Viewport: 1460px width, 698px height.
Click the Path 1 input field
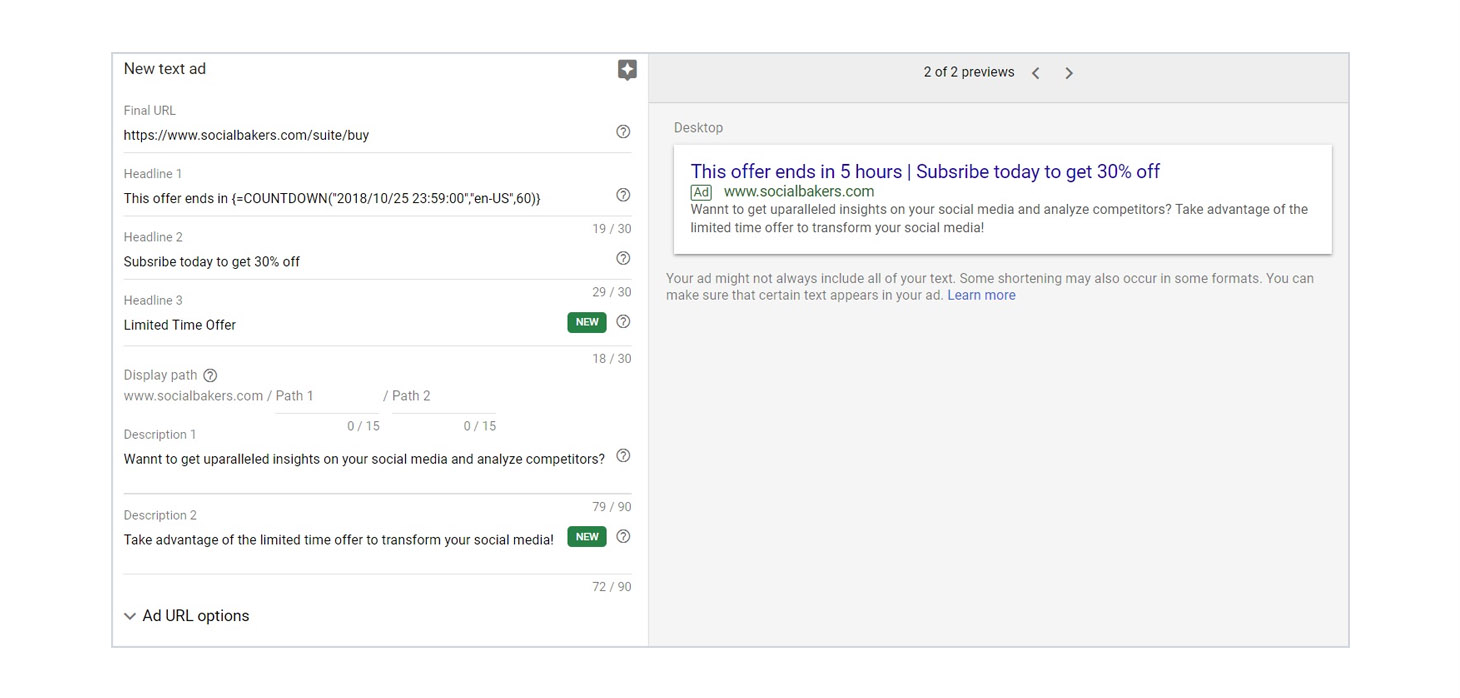click(328, 397)
